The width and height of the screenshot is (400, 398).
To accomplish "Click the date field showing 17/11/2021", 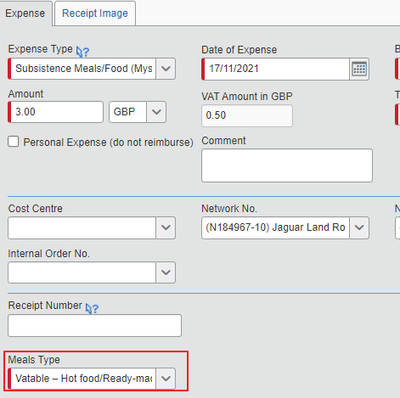I will pos(276,69).
